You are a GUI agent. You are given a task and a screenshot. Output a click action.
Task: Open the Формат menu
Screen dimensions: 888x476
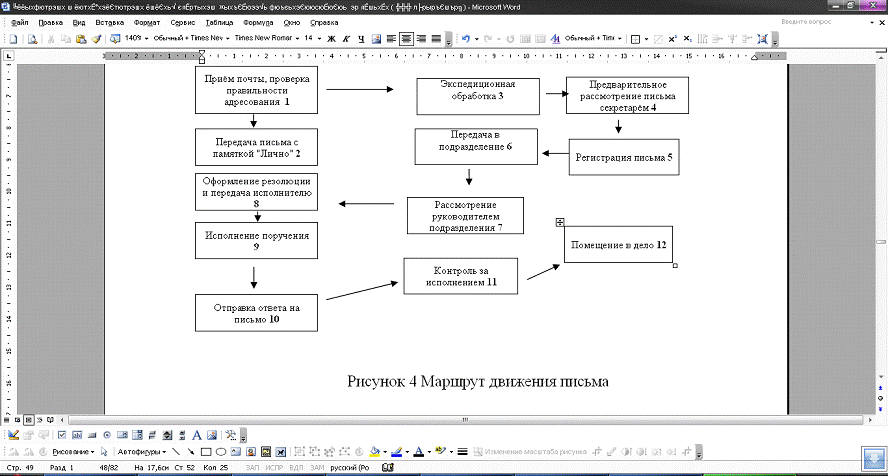[x=146, y=21]
